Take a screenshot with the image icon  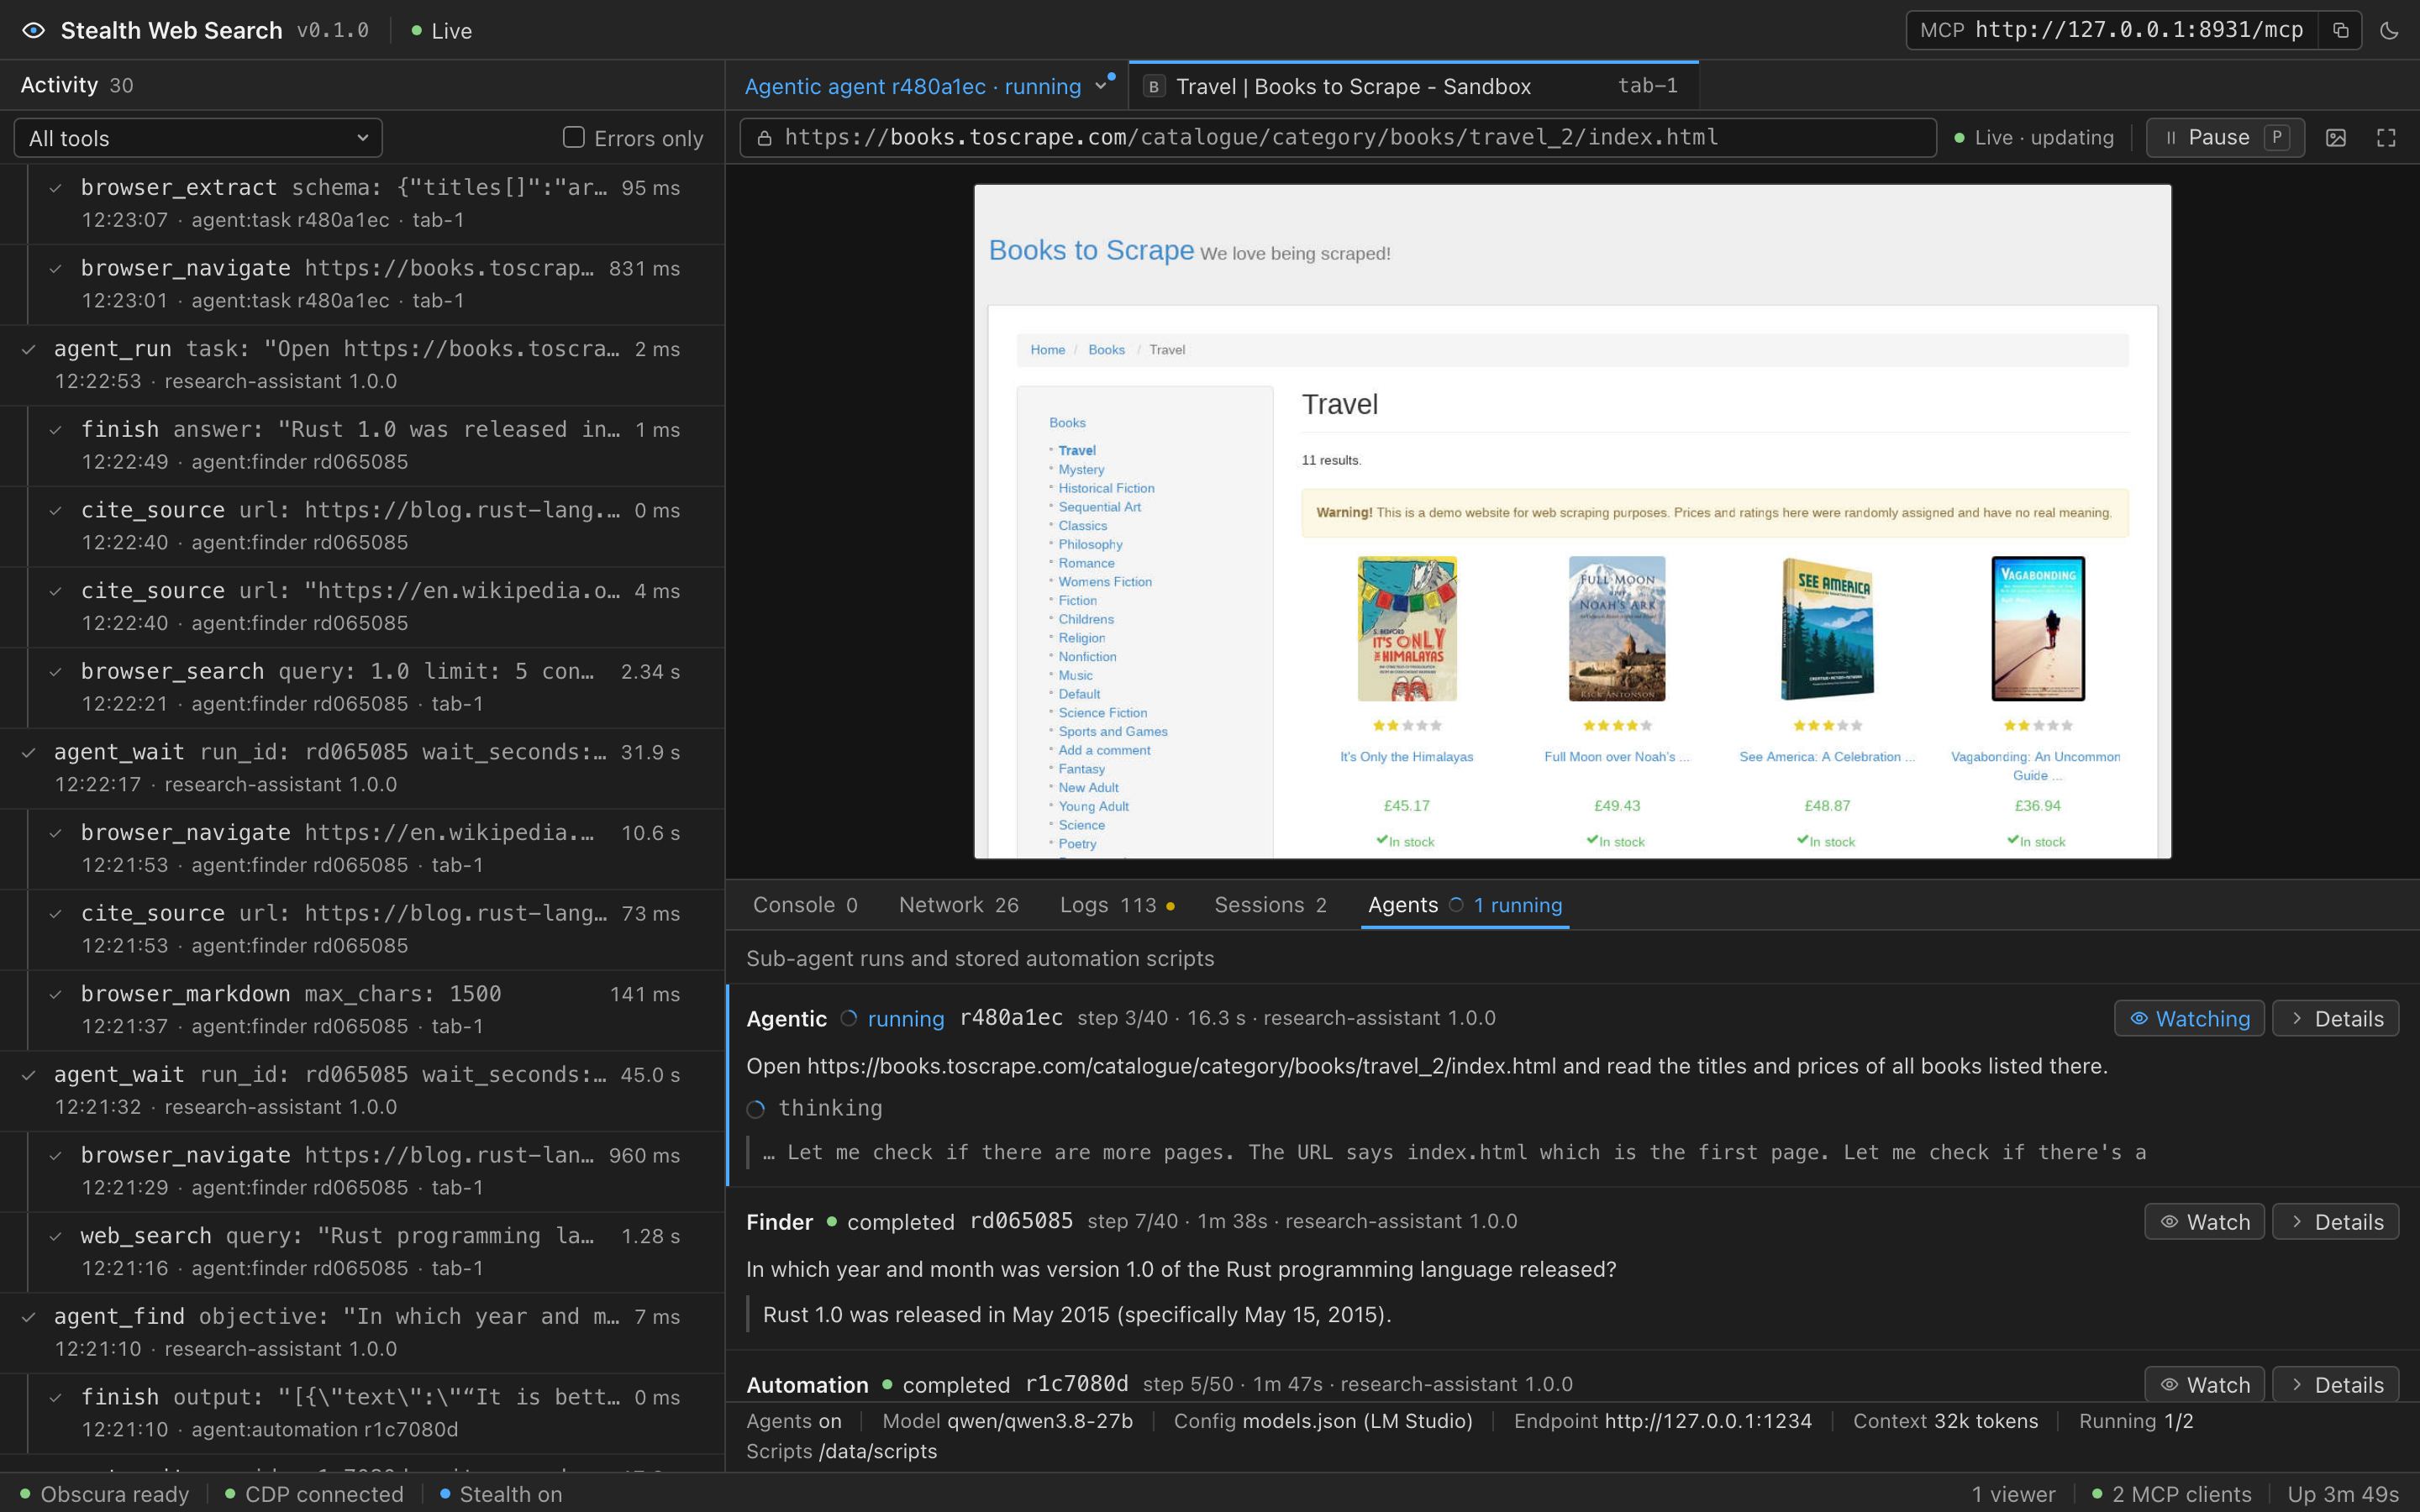[x=2336, y=138]
